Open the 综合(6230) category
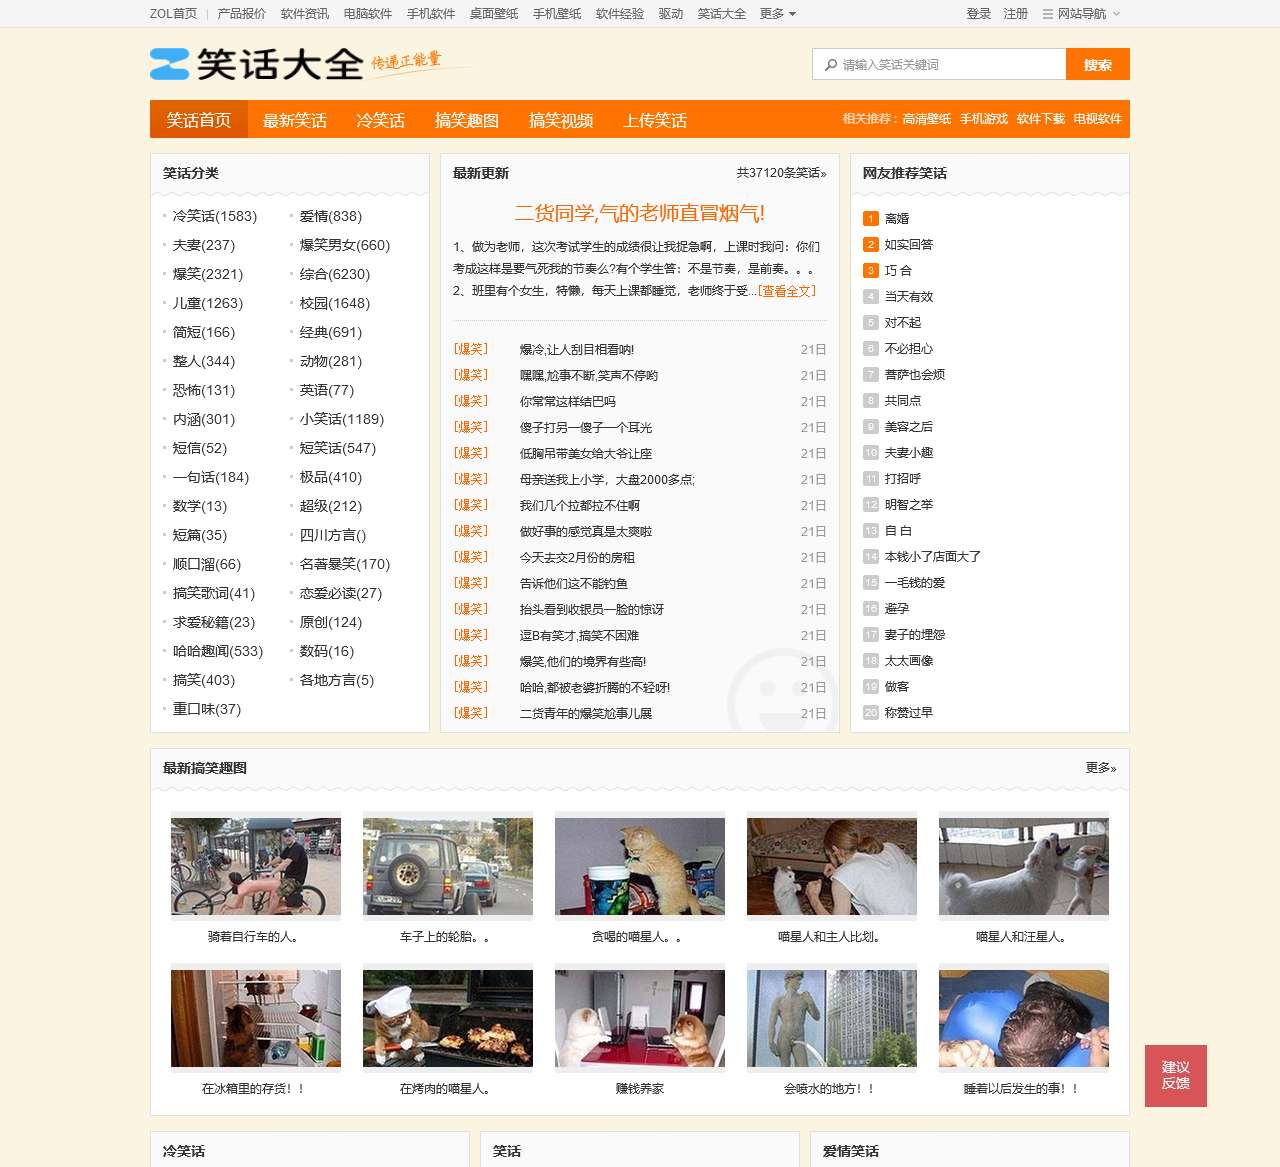The height and width of the screenshot is (1167, 1280). (335, 274)
